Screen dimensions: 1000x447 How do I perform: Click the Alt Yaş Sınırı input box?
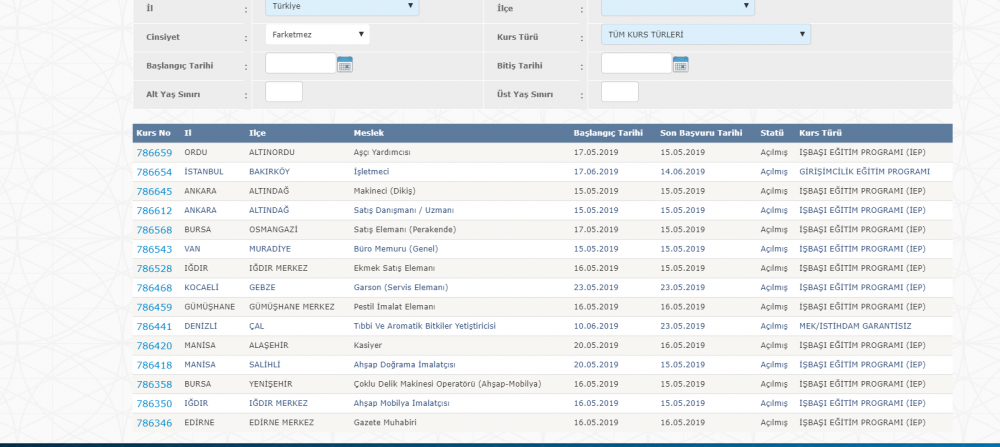[284, 92]
